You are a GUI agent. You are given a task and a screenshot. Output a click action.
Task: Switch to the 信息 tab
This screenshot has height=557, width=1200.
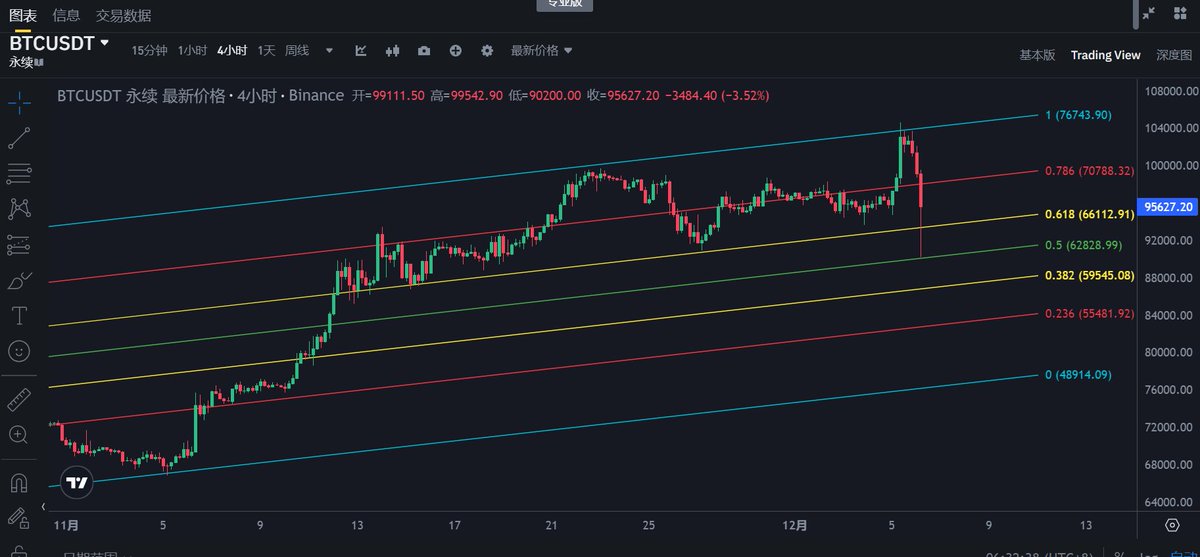click(x=67, y=15)
